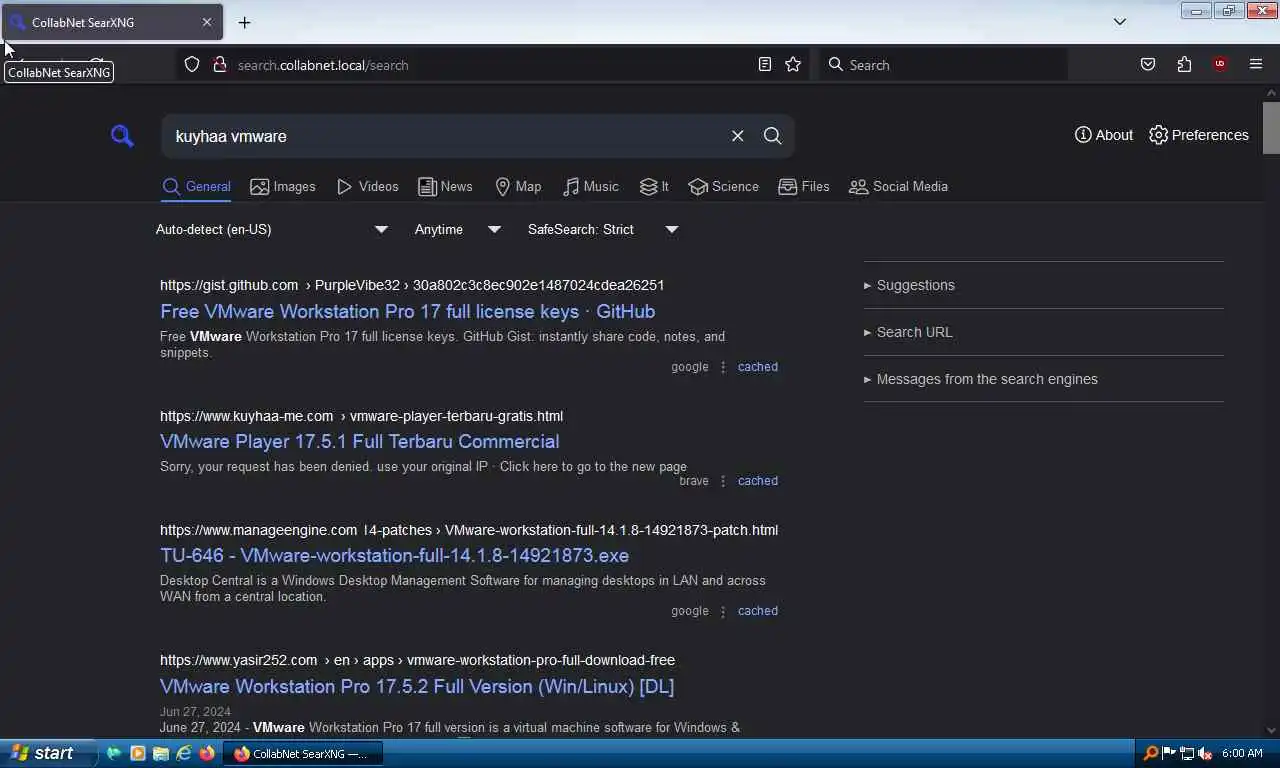Launch Firefox from the quick launch bar
Viewport: 1280px width, 768px height.
207,754
